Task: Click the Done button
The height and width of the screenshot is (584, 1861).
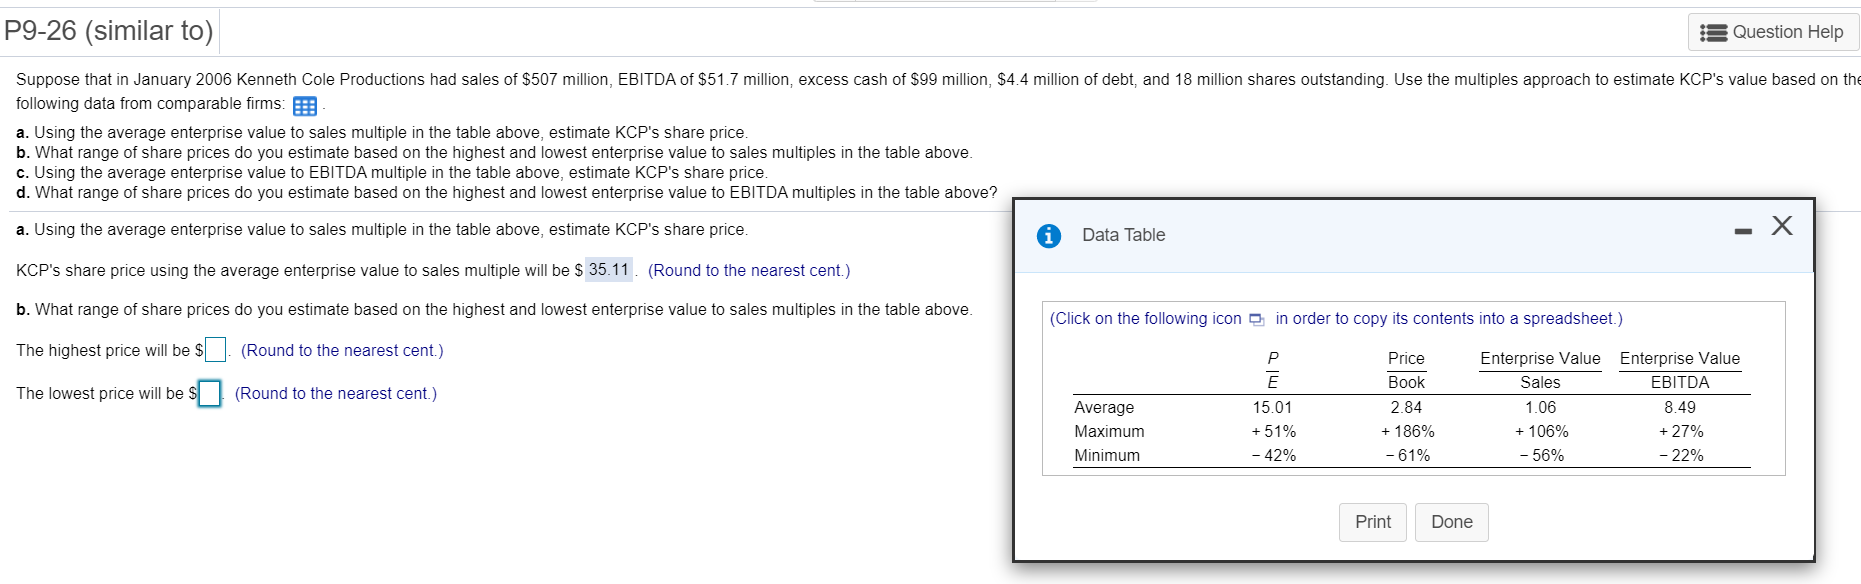Action: pos(1451,522)
